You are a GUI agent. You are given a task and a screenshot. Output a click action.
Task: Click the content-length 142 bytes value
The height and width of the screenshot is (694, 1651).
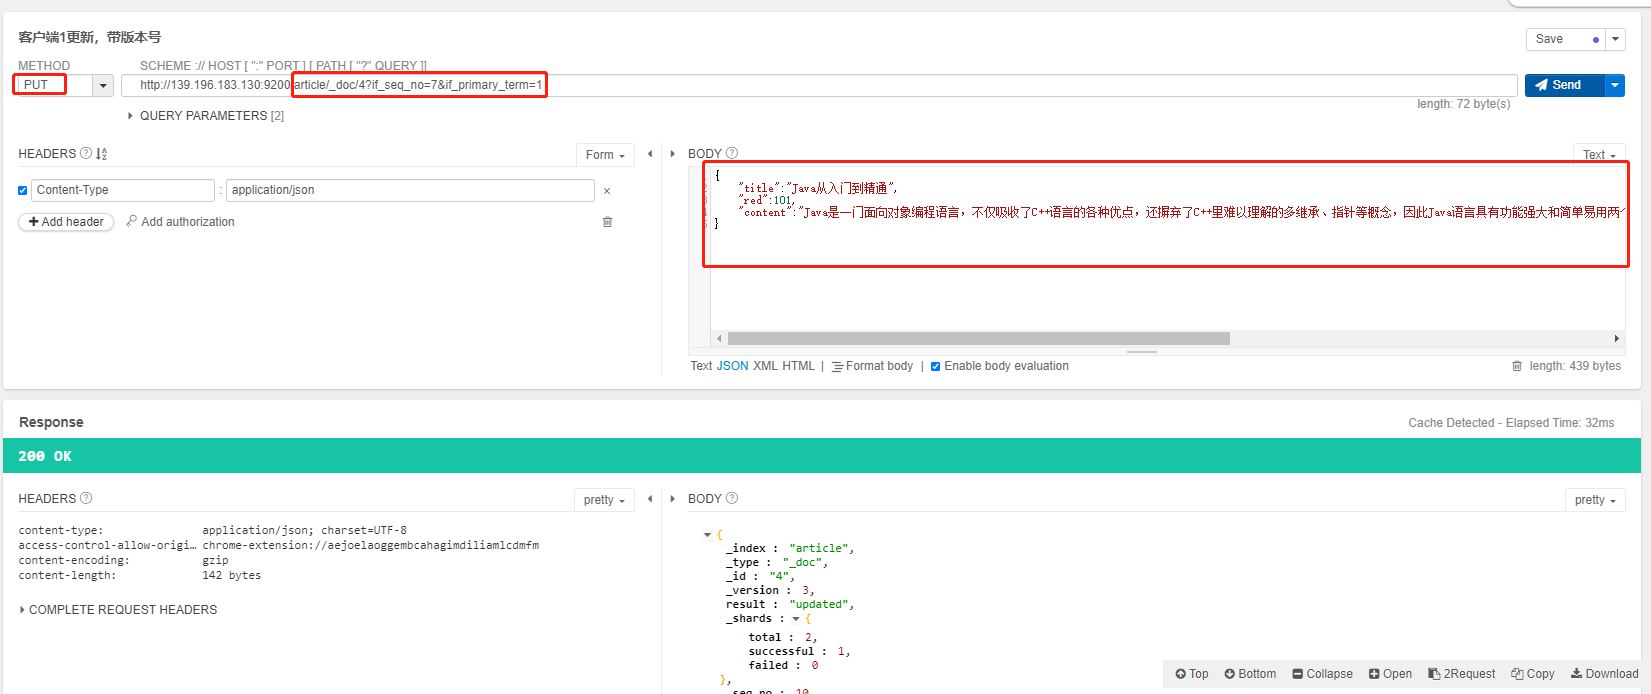(x=231, y=576)
